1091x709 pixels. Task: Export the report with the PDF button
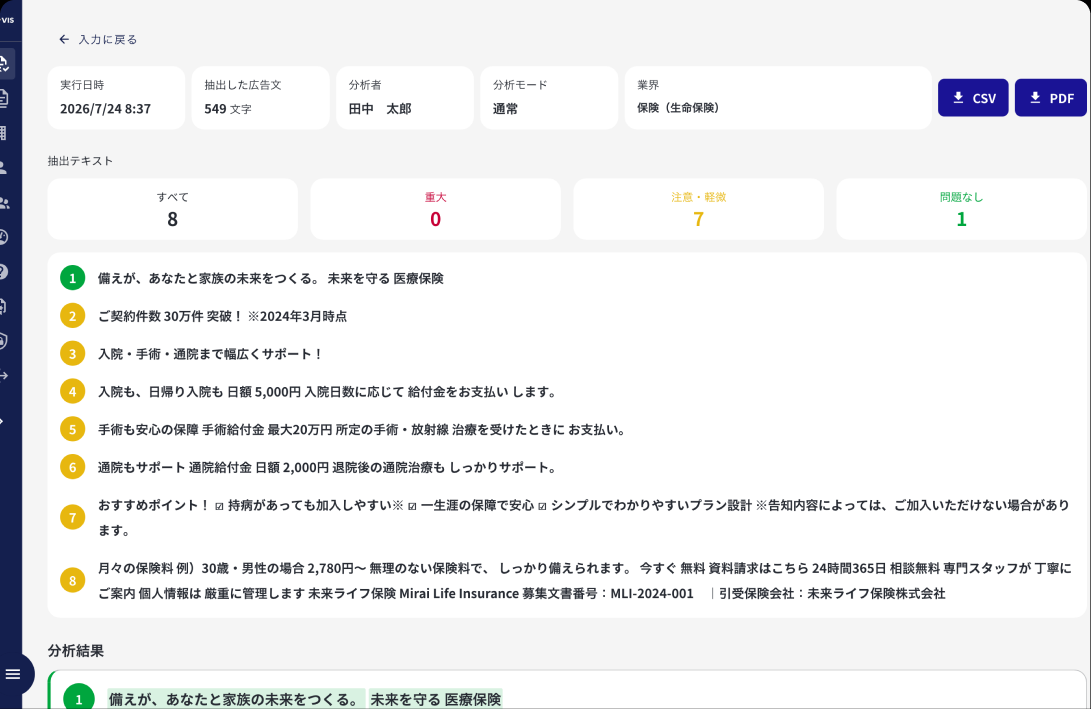coord(1051,98)
